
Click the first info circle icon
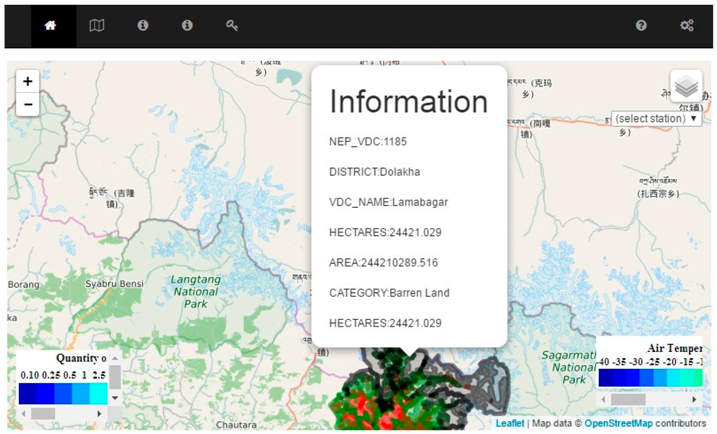tap(143, 26)
